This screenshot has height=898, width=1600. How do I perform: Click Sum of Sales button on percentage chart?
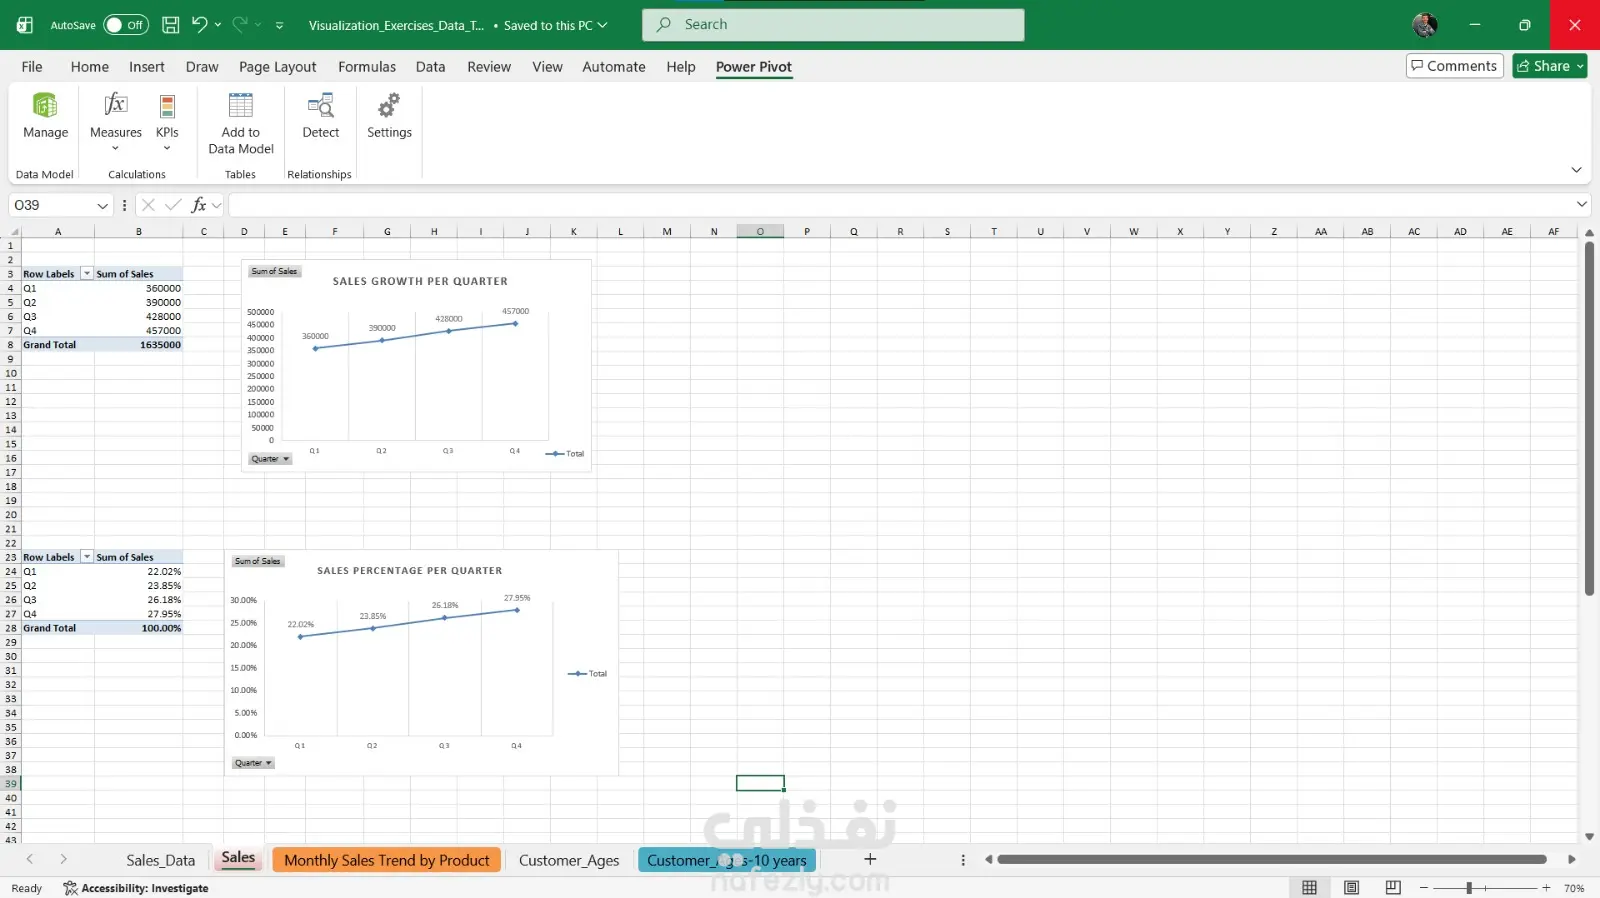coord(257,561)
